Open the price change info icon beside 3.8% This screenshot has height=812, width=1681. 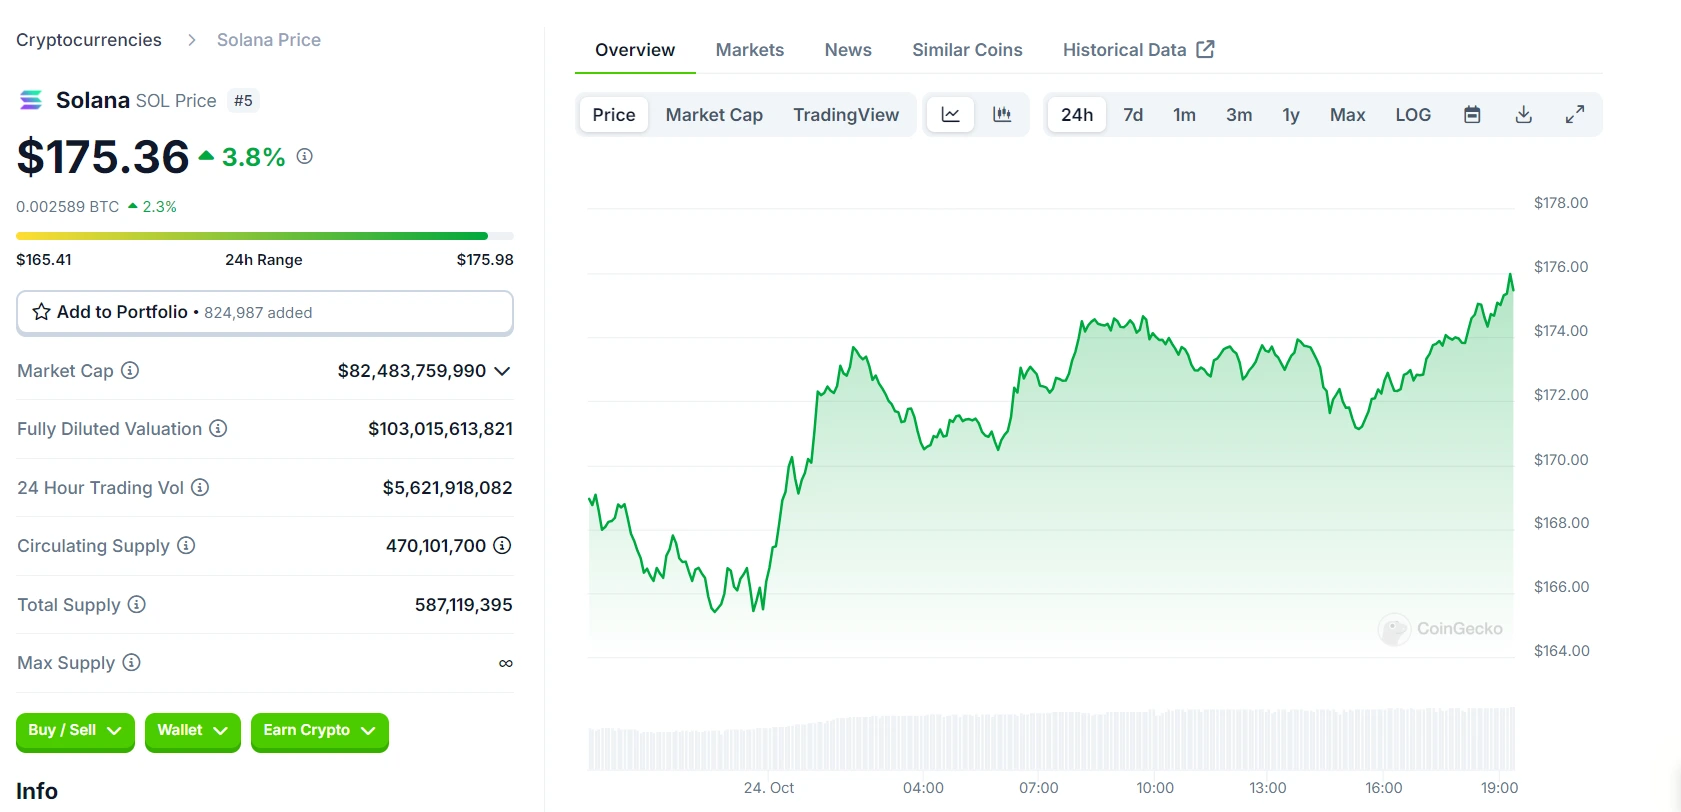click(305, 156)
